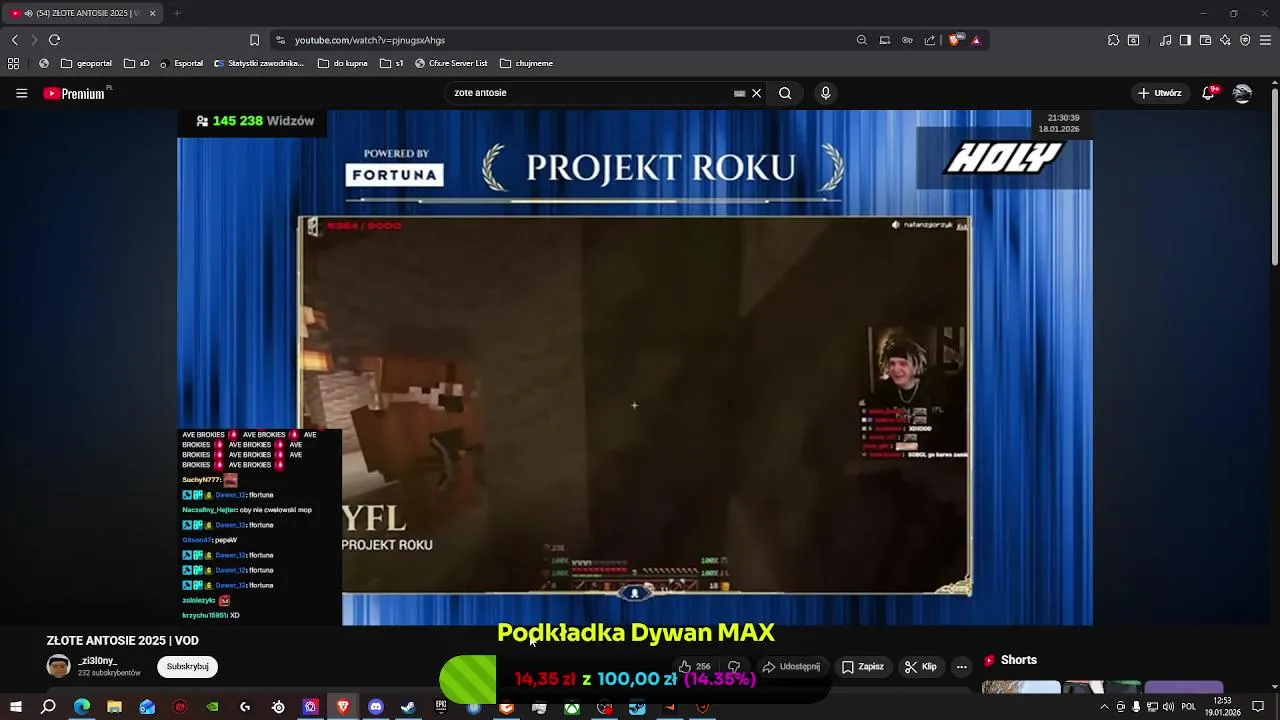This screenshot has width=1280, height=720.
Task: Open the bookmarks apps grid icon
Action: pos(13,63)
